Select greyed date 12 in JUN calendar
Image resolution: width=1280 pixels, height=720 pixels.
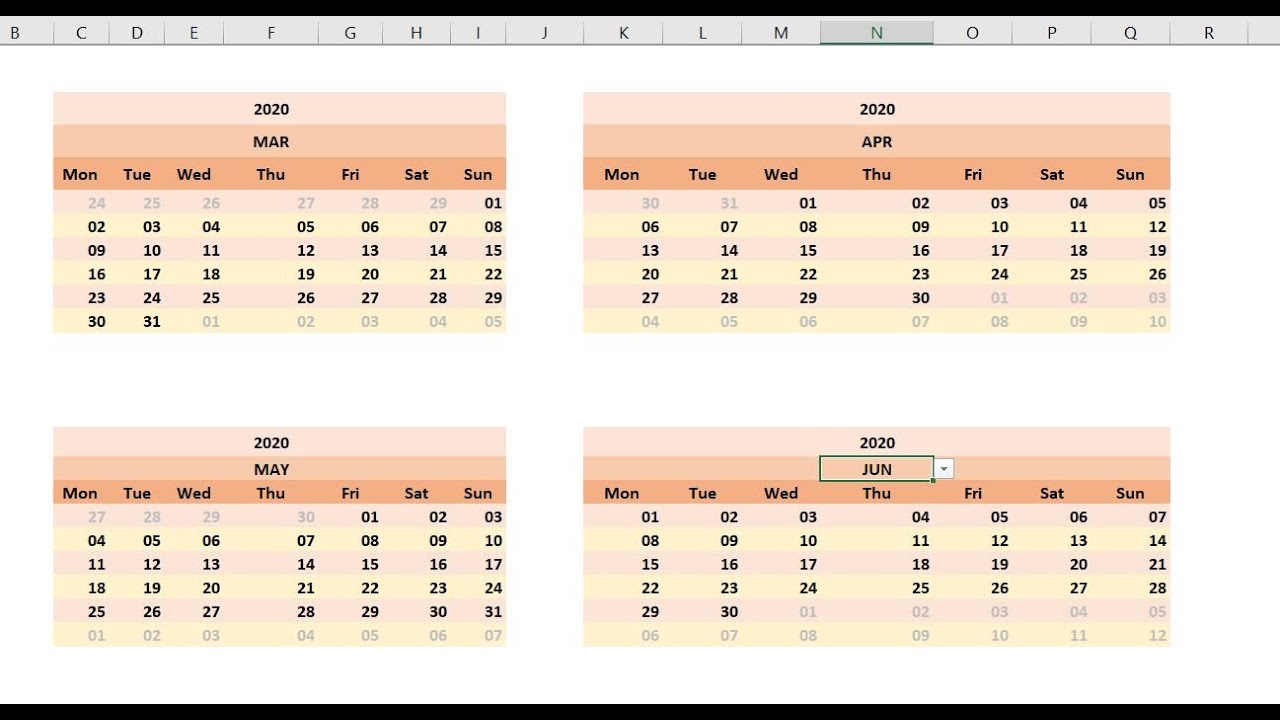(1157, 636)
